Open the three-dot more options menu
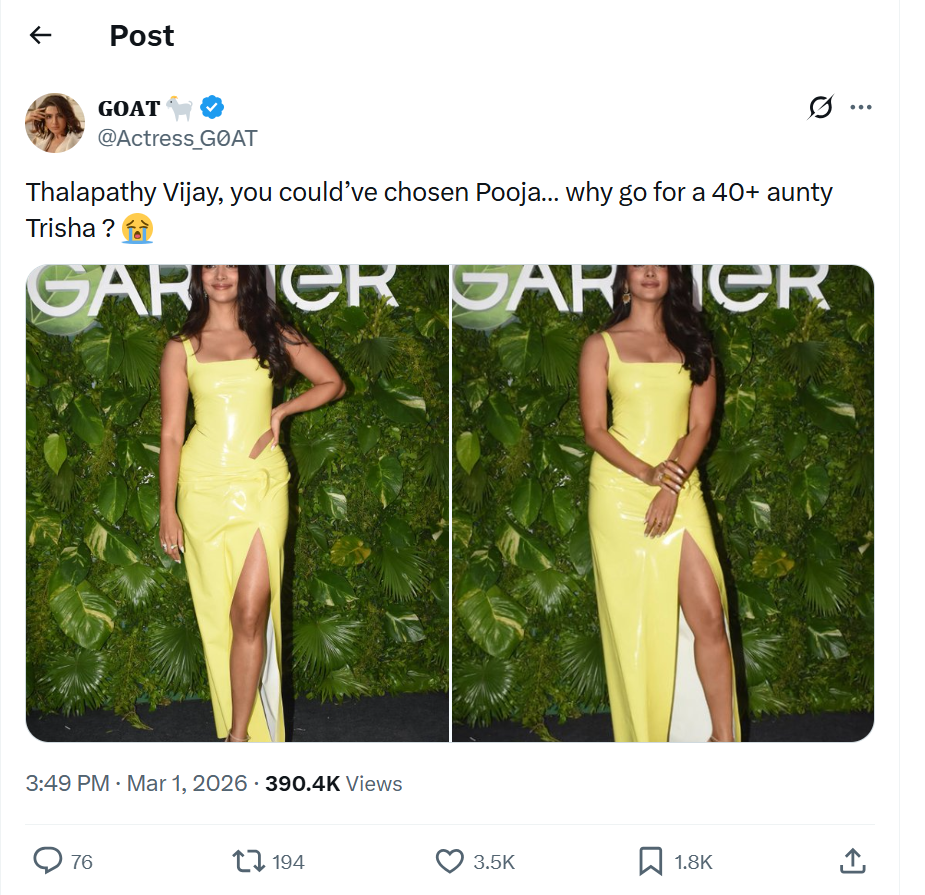The height and width of the screenshot is (895, 925). point(860,108)
